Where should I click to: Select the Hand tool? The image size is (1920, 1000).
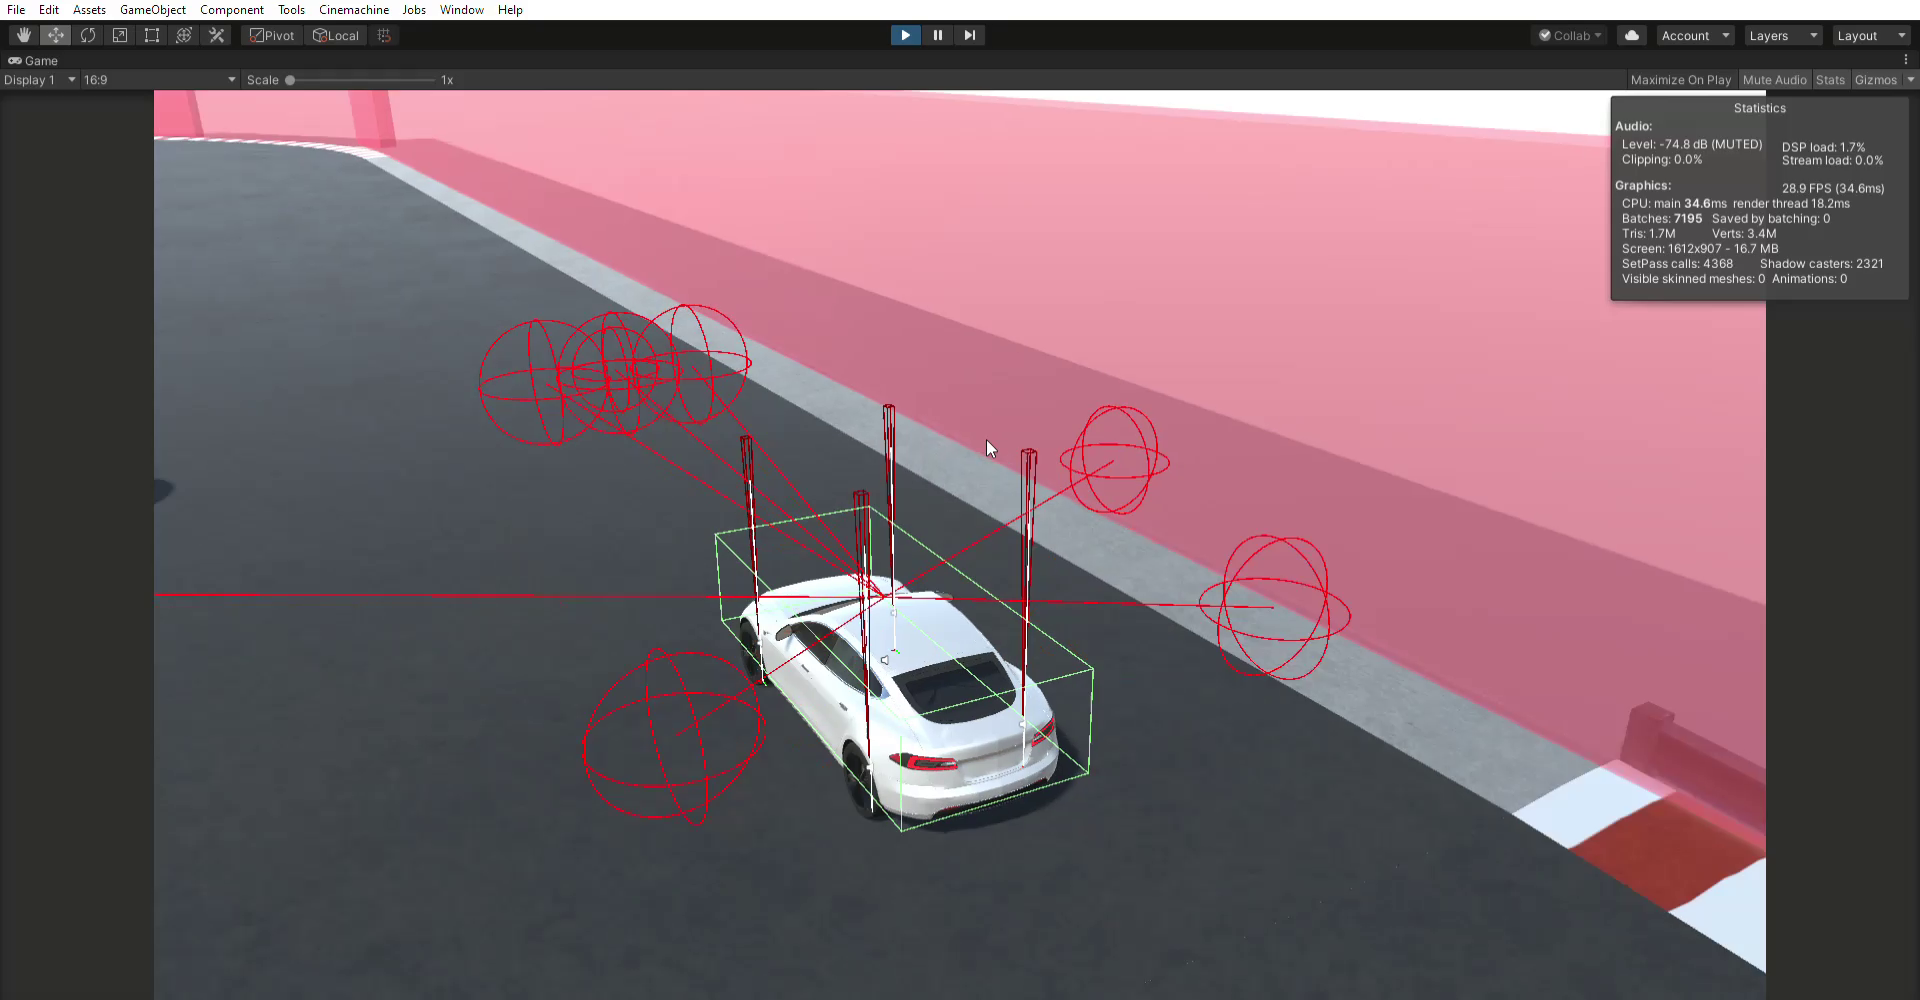click(23, 35)
